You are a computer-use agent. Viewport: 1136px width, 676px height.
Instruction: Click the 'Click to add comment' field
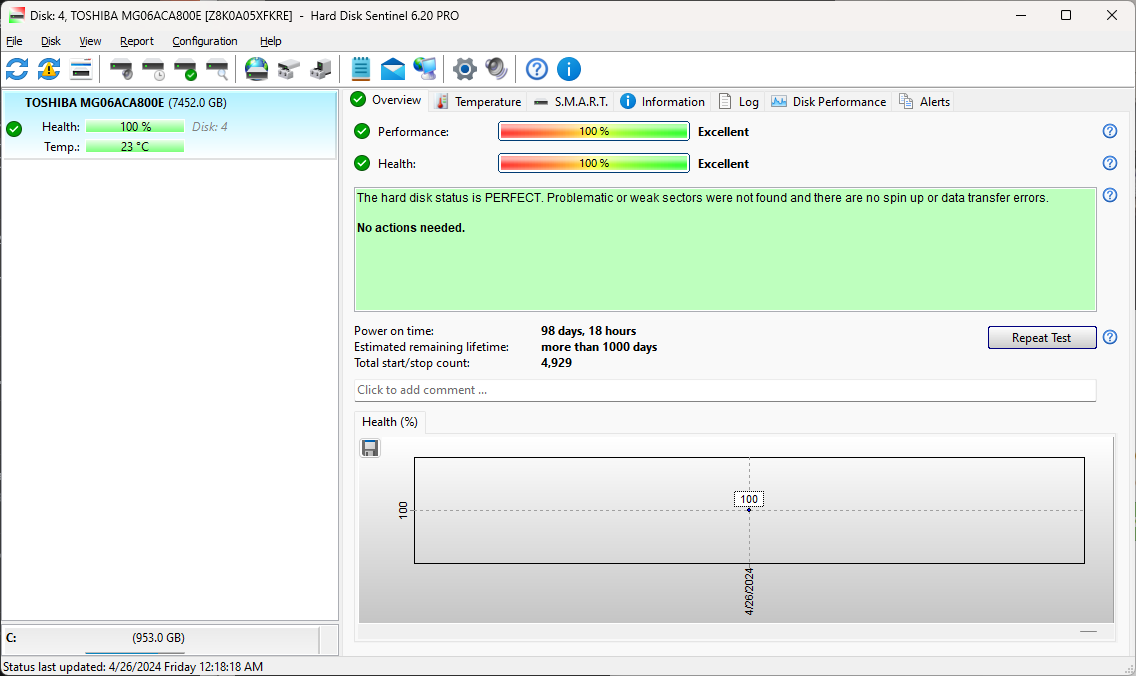coord(724,390)
